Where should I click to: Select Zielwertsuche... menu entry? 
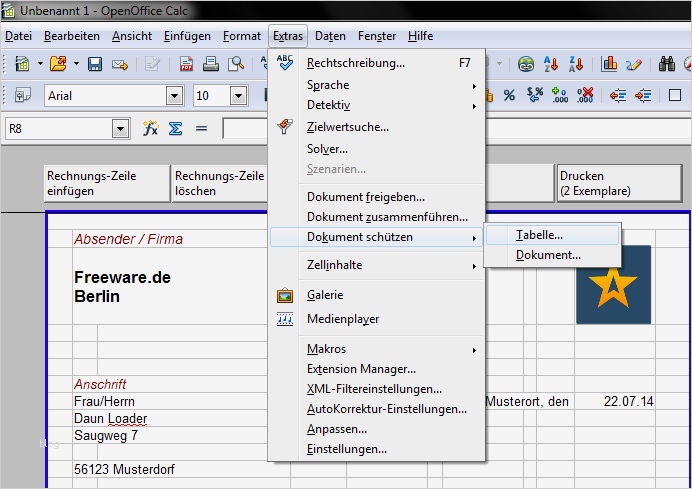coord(377,128)
